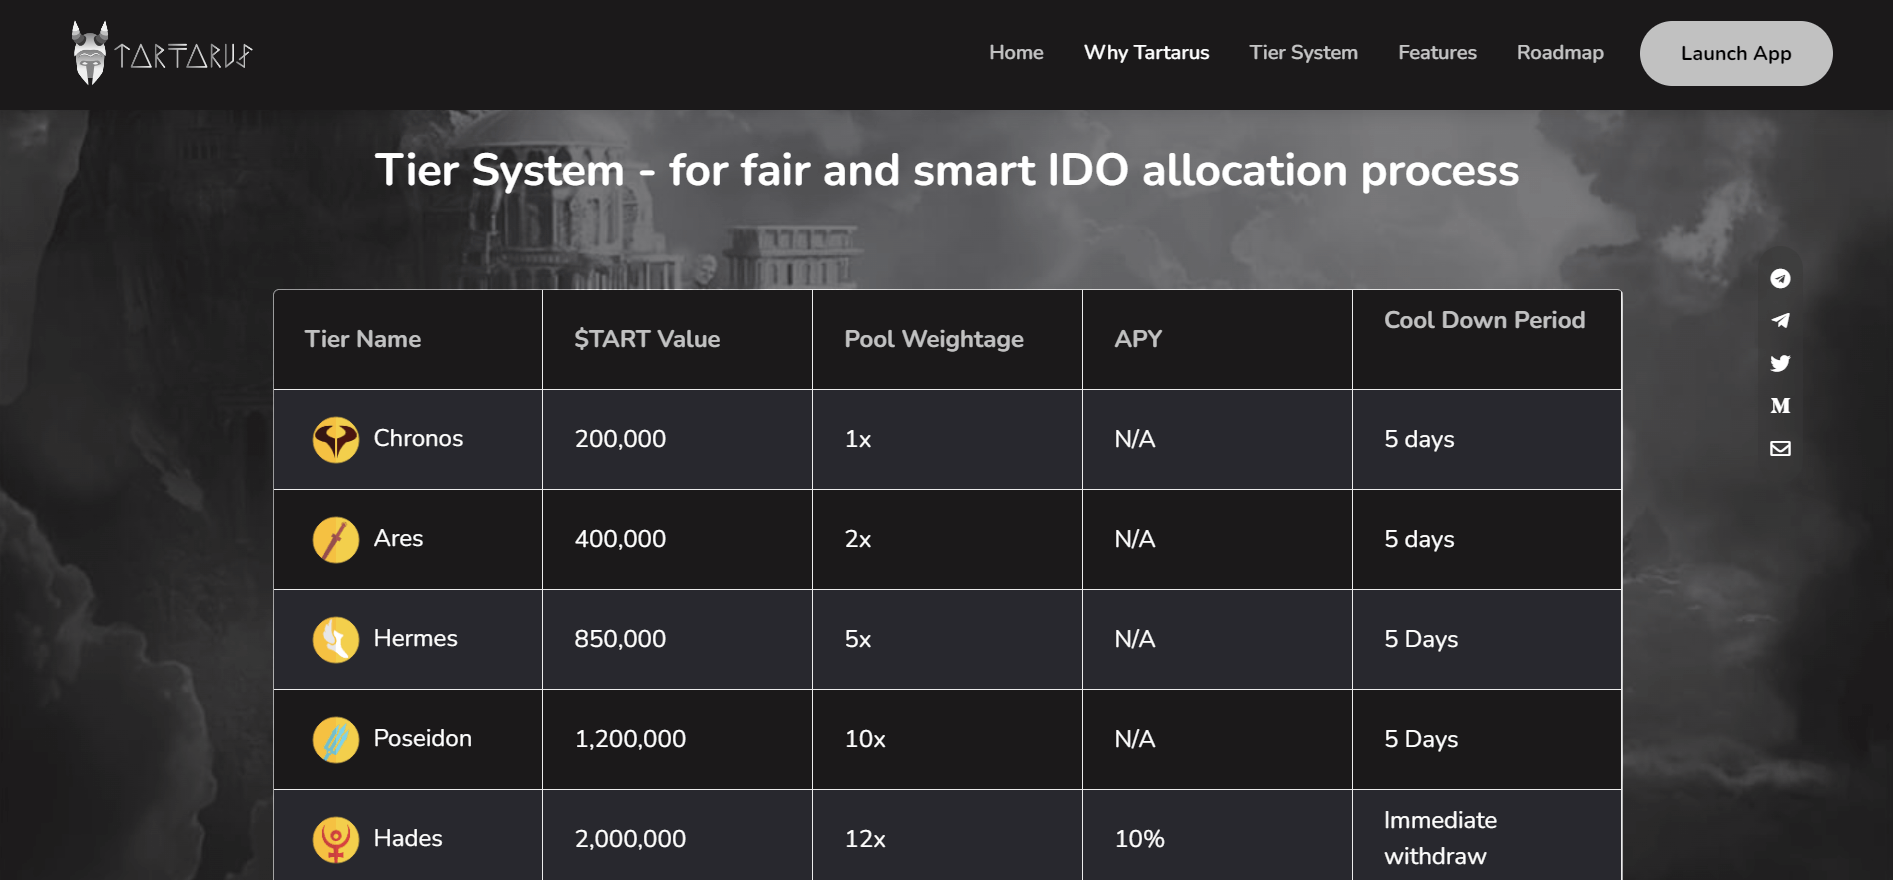The height and width of the screenshot is (880, 1893).
Task: Go to the Home nav item
Action: coord(1016,53)
